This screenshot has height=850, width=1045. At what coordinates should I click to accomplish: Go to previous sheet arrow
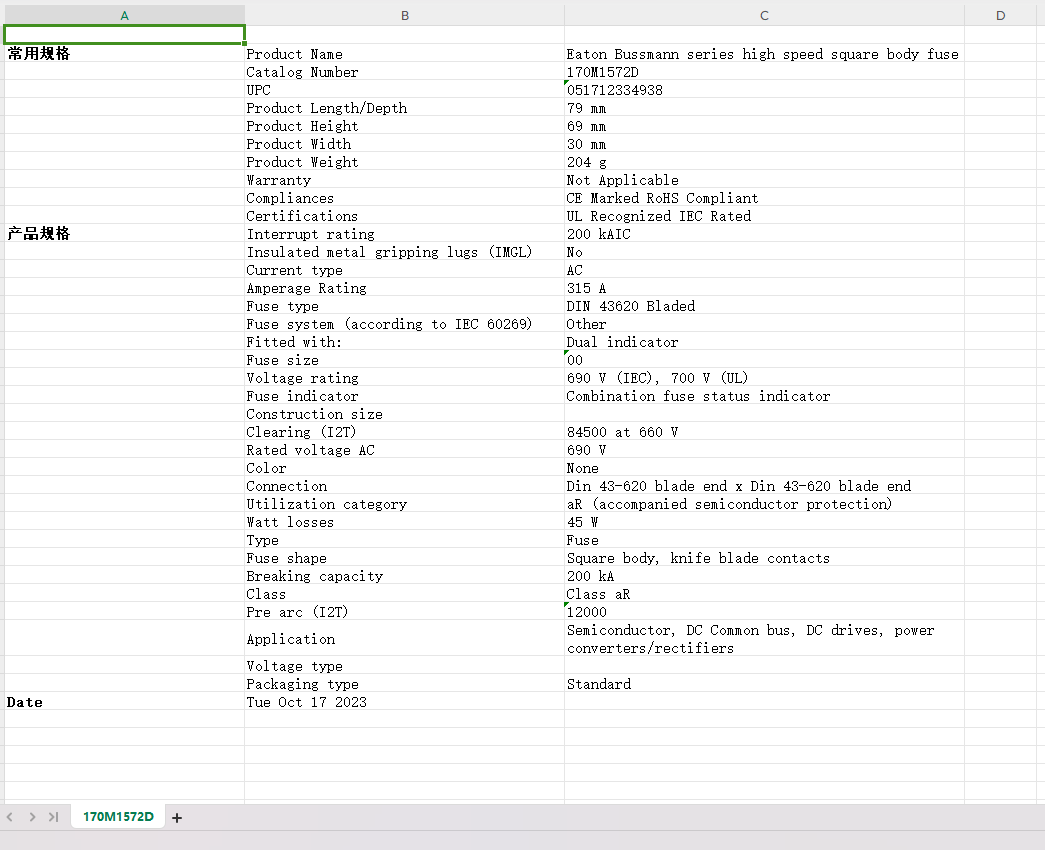tap(9, 817)
